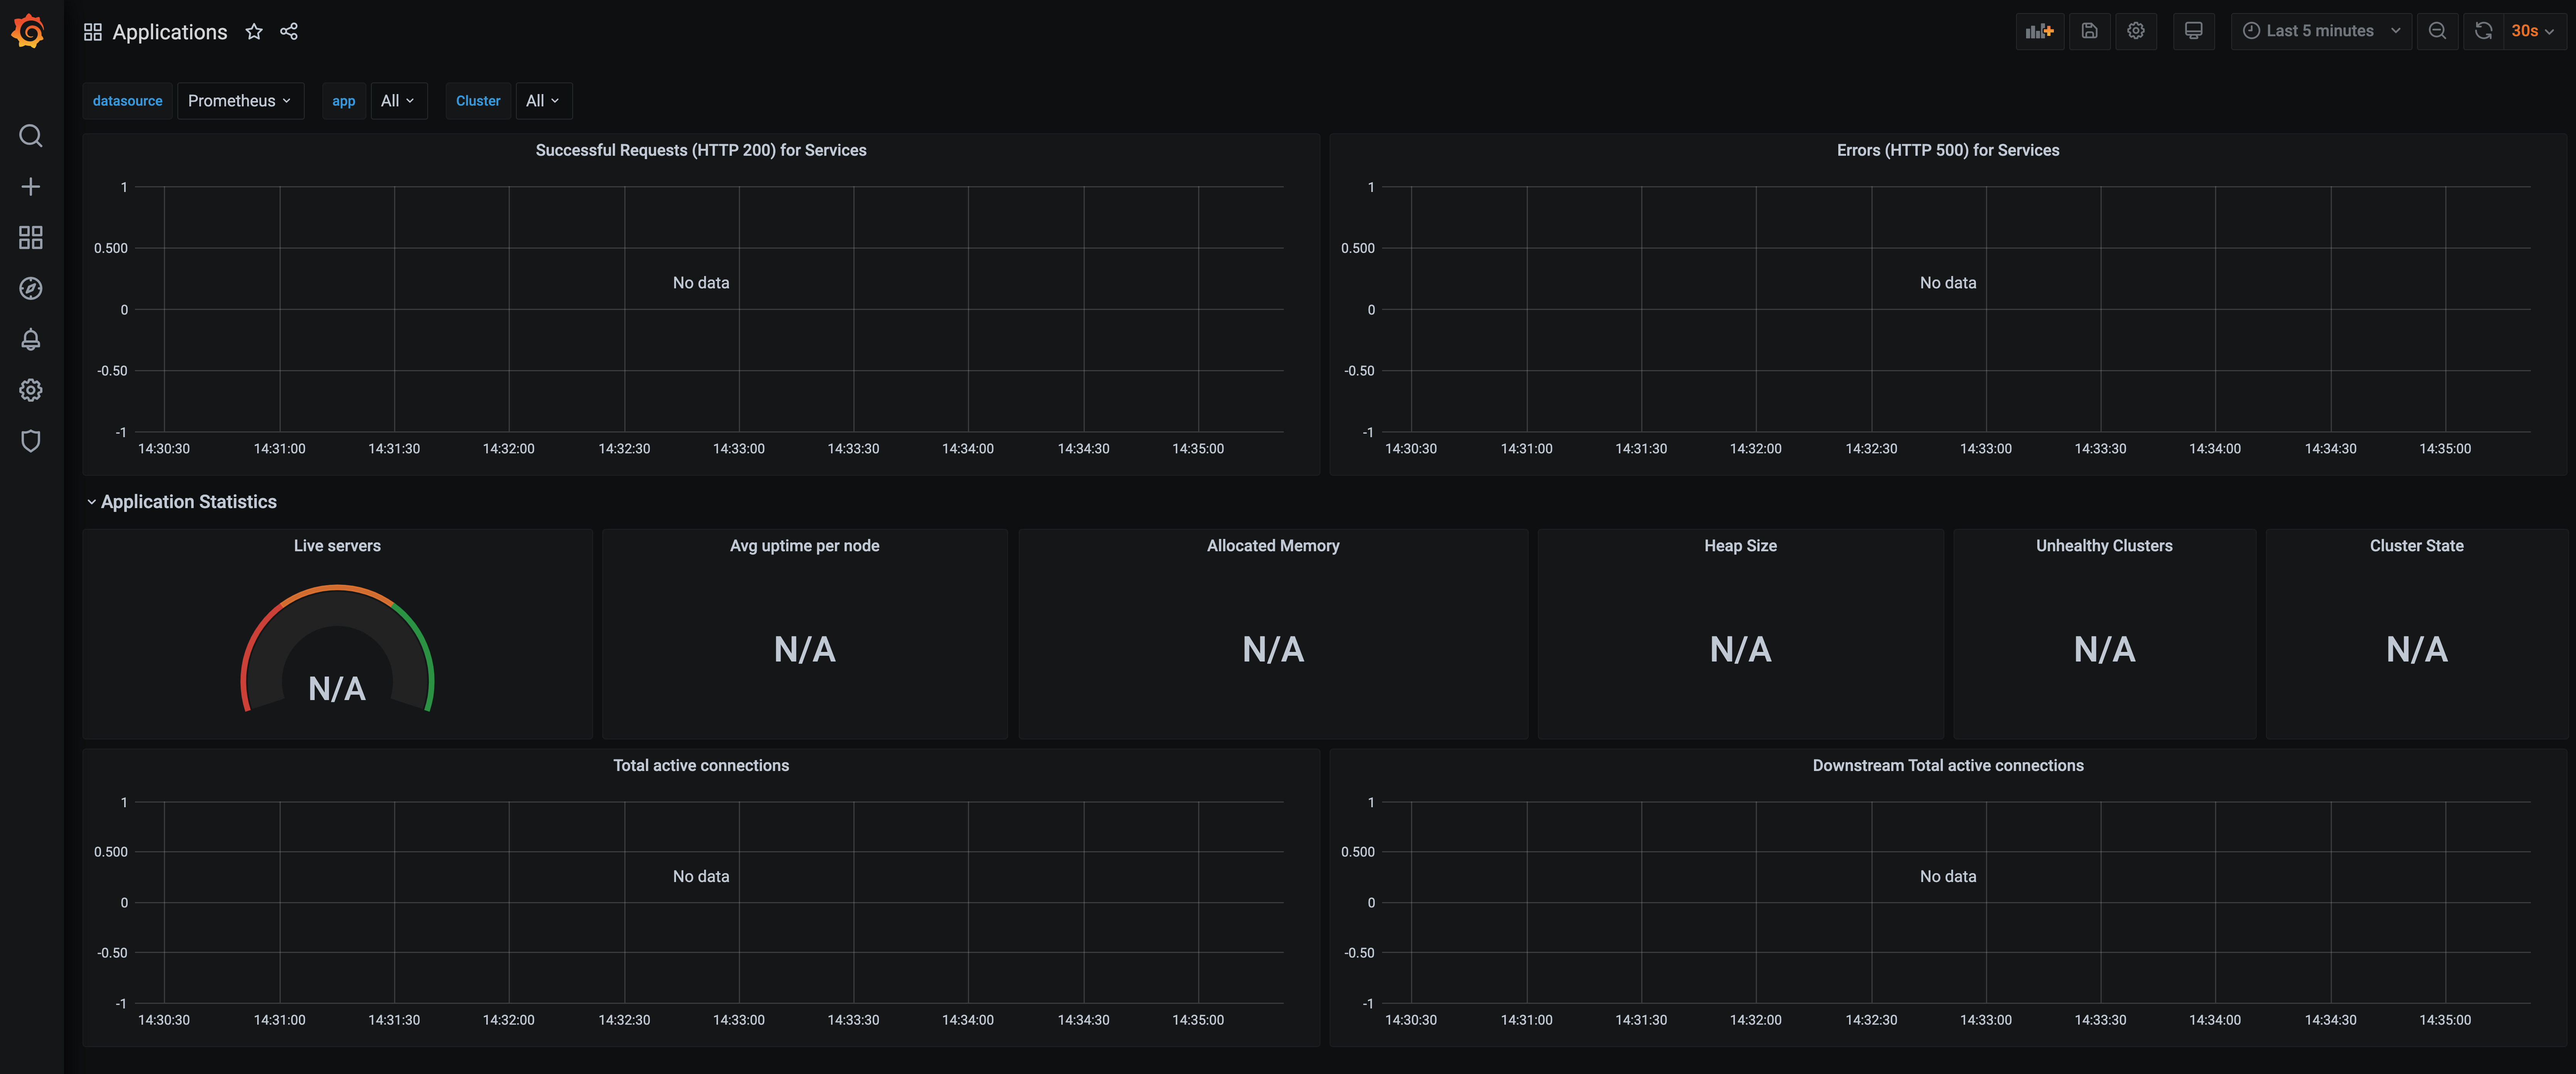Open the Explore compass icon
The image size is (2576, 1074).
(x=30, y=288)
